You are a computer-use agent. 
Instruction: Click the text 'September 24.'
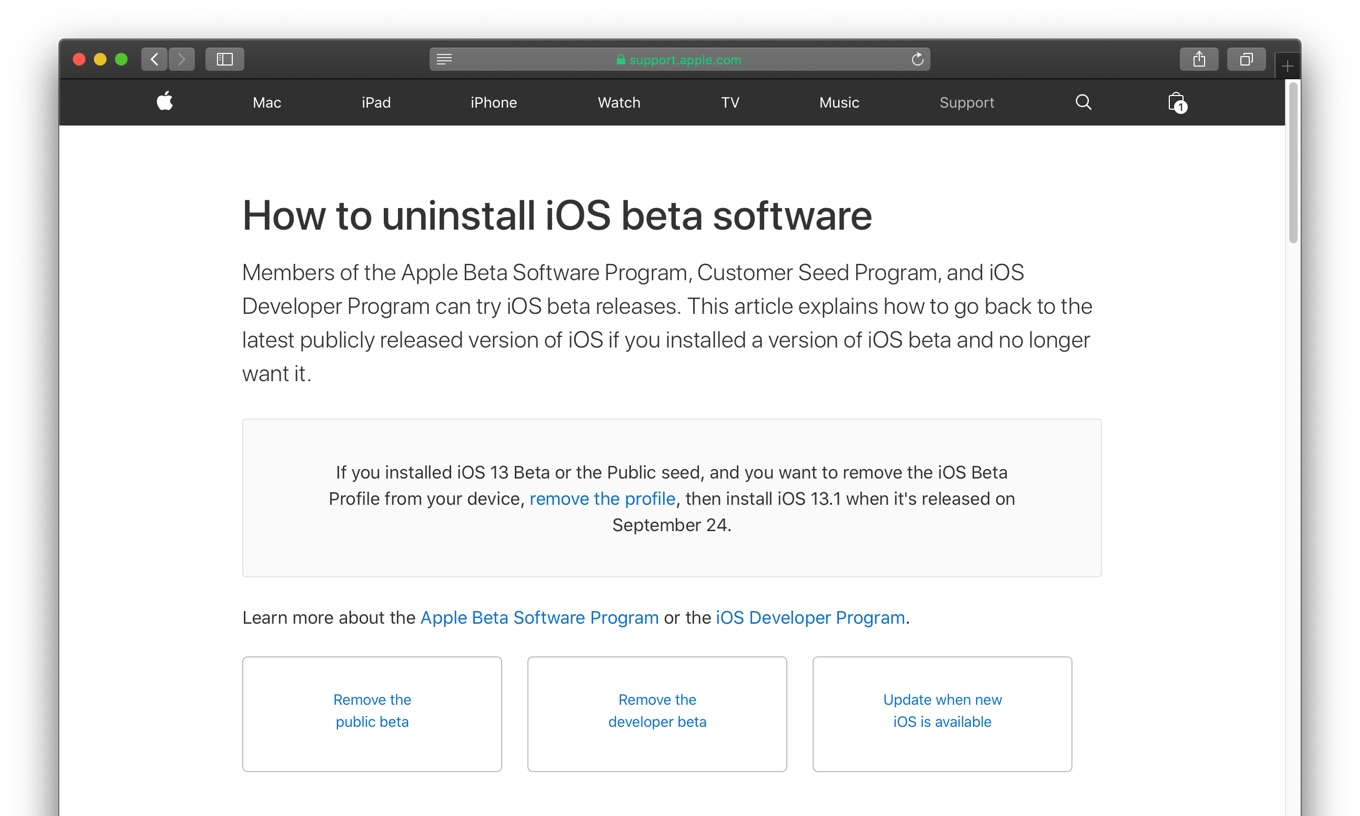672,525
